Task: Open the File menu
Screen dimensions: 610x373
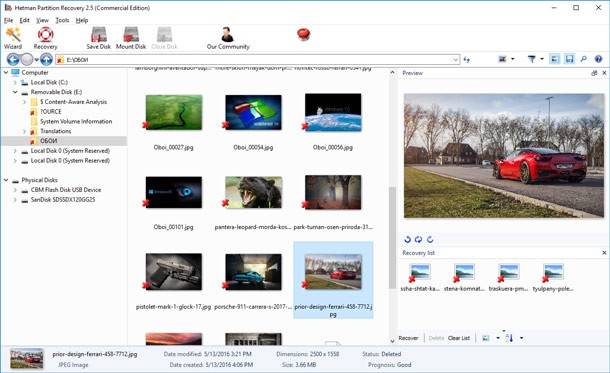Action: click(x=8, y=20)
